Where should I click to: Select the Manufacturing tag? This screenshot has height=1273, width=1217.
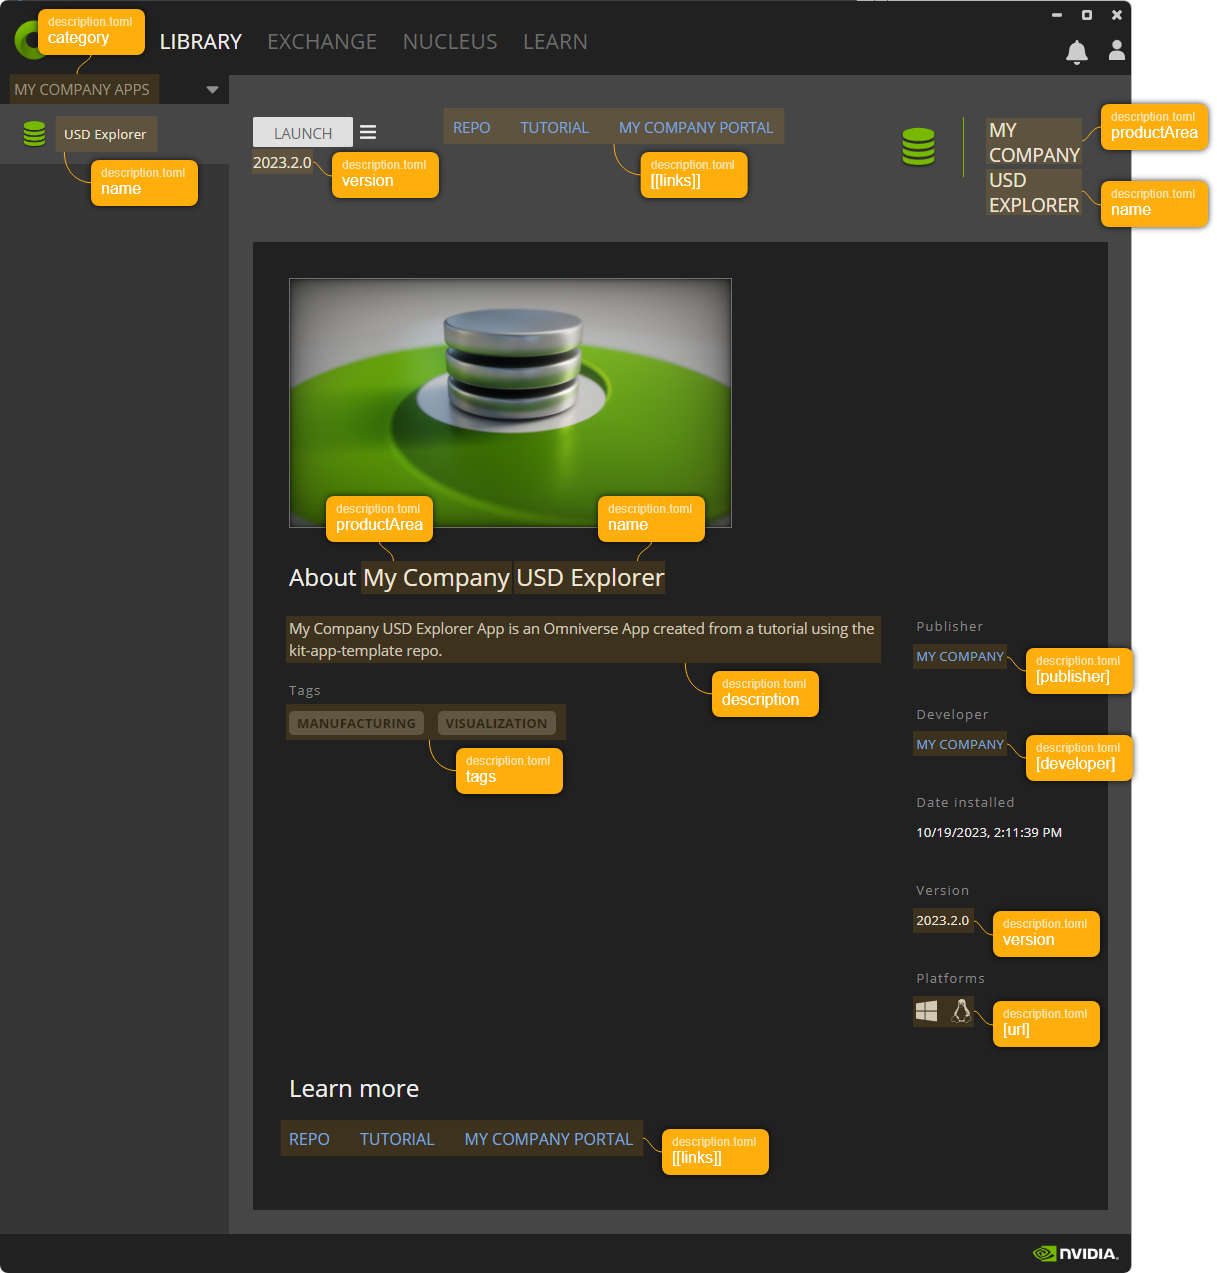(x=356, y=723)
